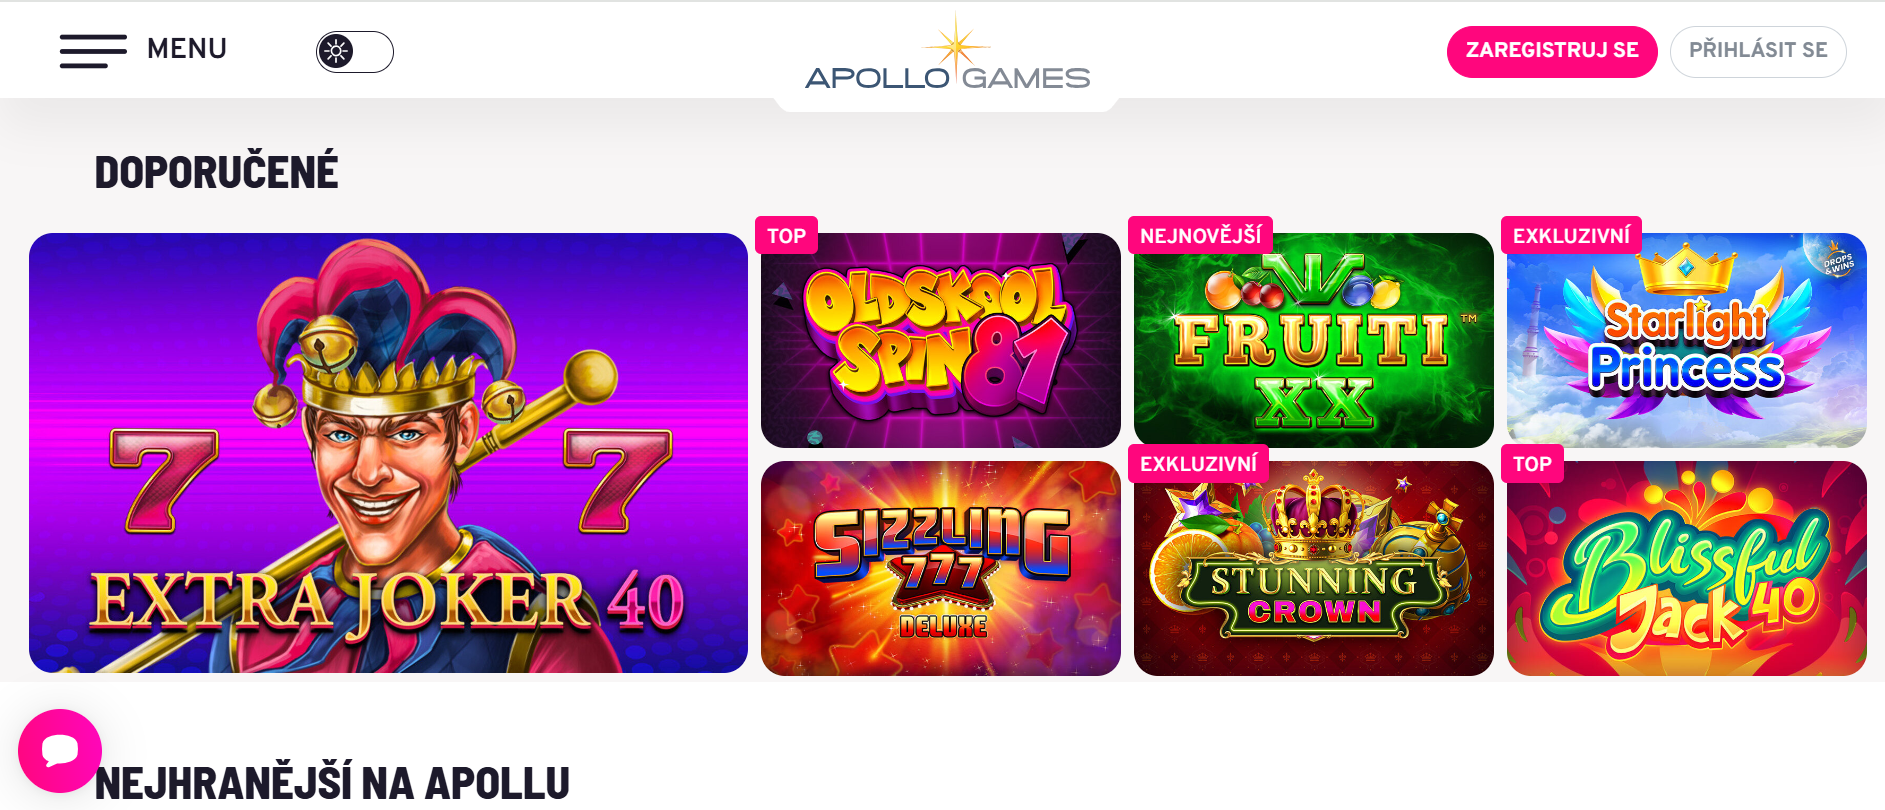The image size is (1885, 810).
Task: Go to Apollo Games logo homepage
Action: 947,55
